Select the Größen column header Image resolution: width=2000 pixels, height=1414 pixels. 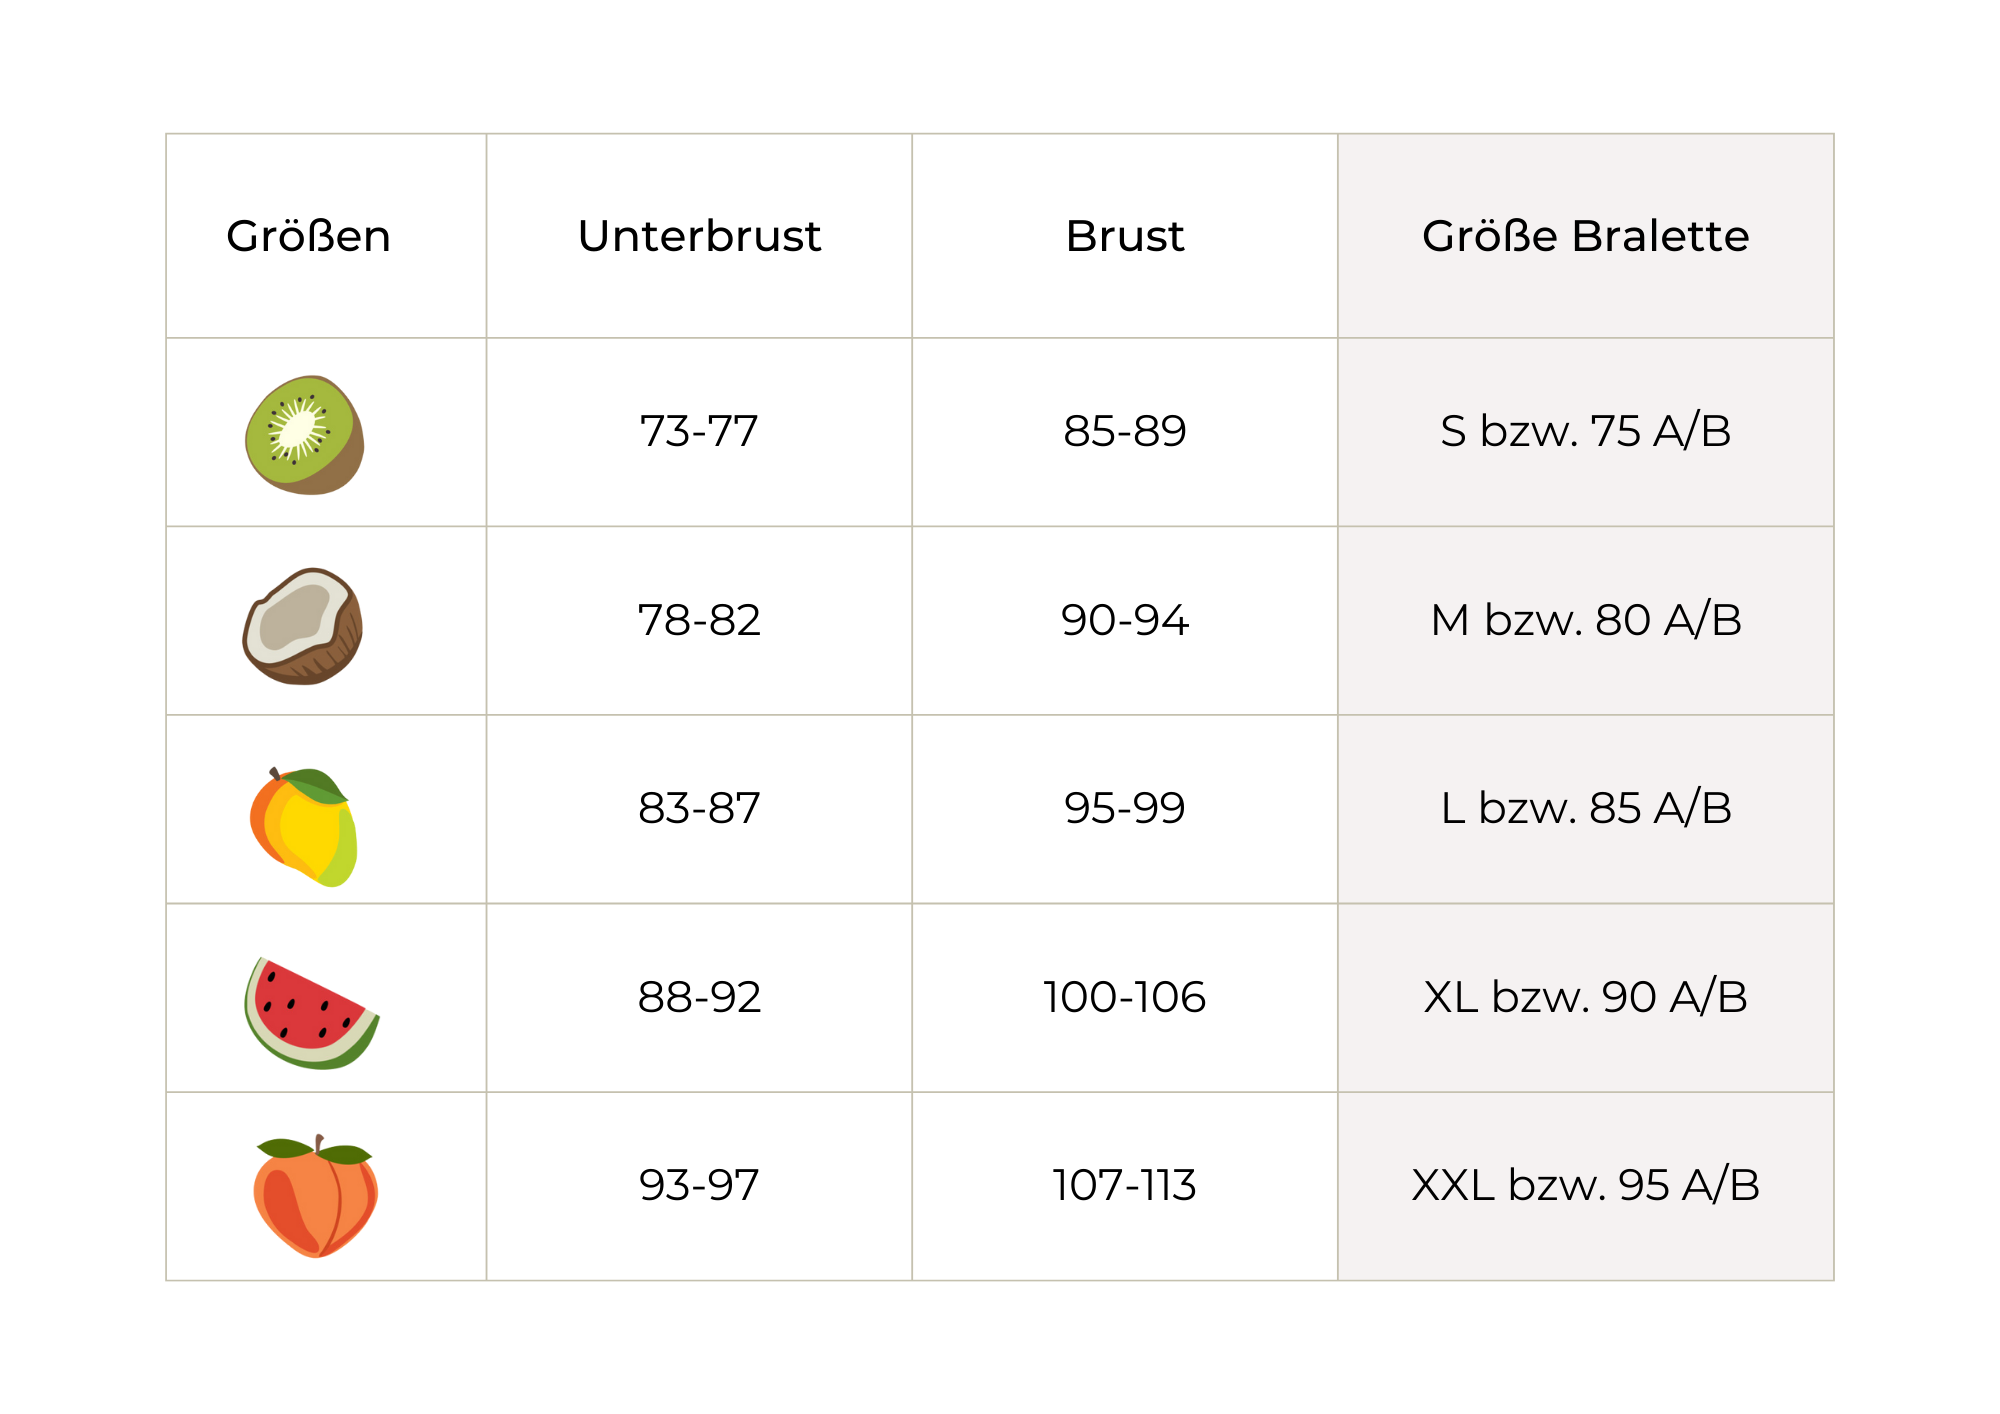tap(308, 237)
